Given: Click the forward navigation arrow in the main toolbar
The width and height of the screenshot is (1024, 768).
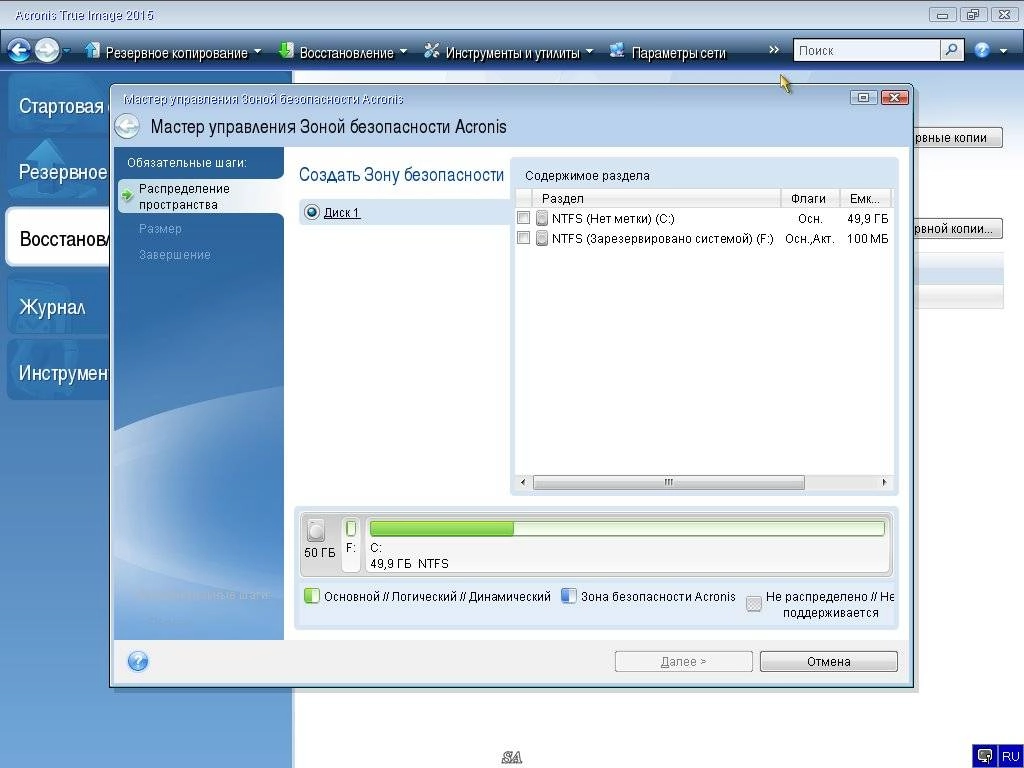Looking at the screenshot, I should pos(46,50).
